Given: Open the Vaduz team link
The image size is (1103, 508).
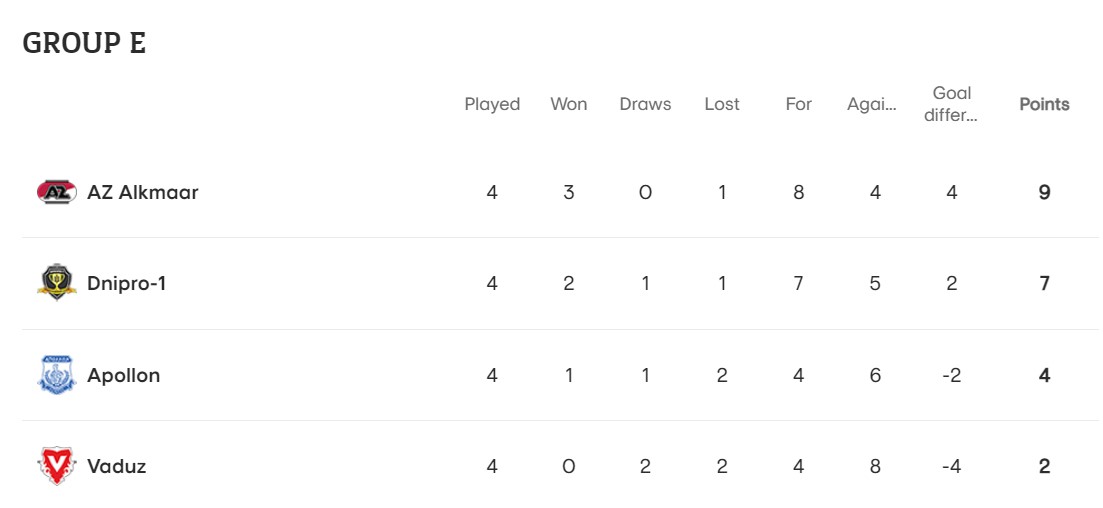Looking at the screenshot, I should pos(117,466).
